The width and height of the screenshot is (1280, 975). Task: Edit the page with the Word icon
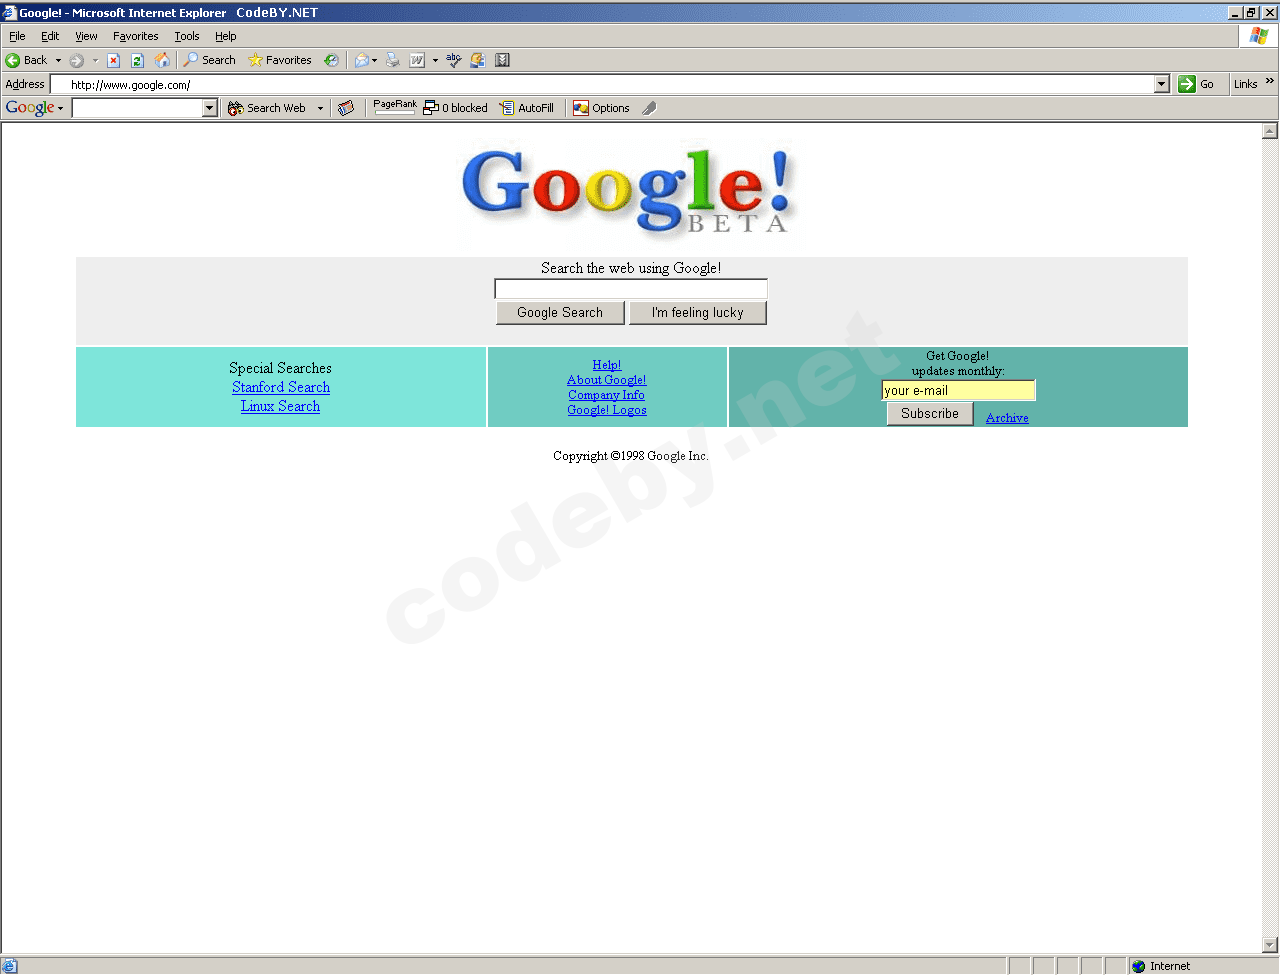coord(417,60)
